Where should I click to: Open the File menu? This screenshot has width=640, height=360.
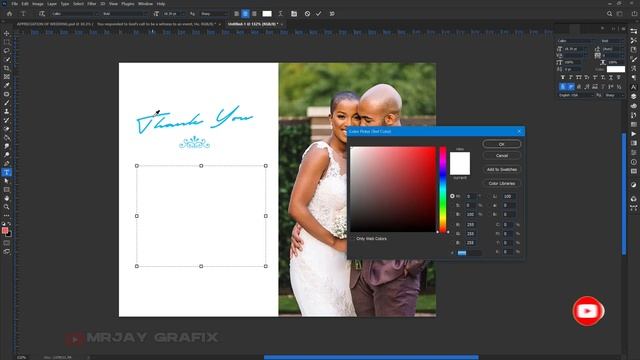(x=14, y=4)
